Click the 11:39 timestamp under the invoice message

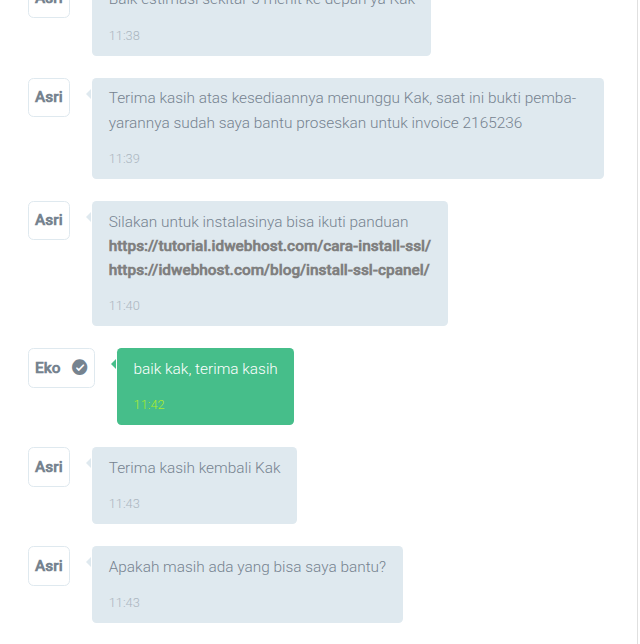click(124, 159)
